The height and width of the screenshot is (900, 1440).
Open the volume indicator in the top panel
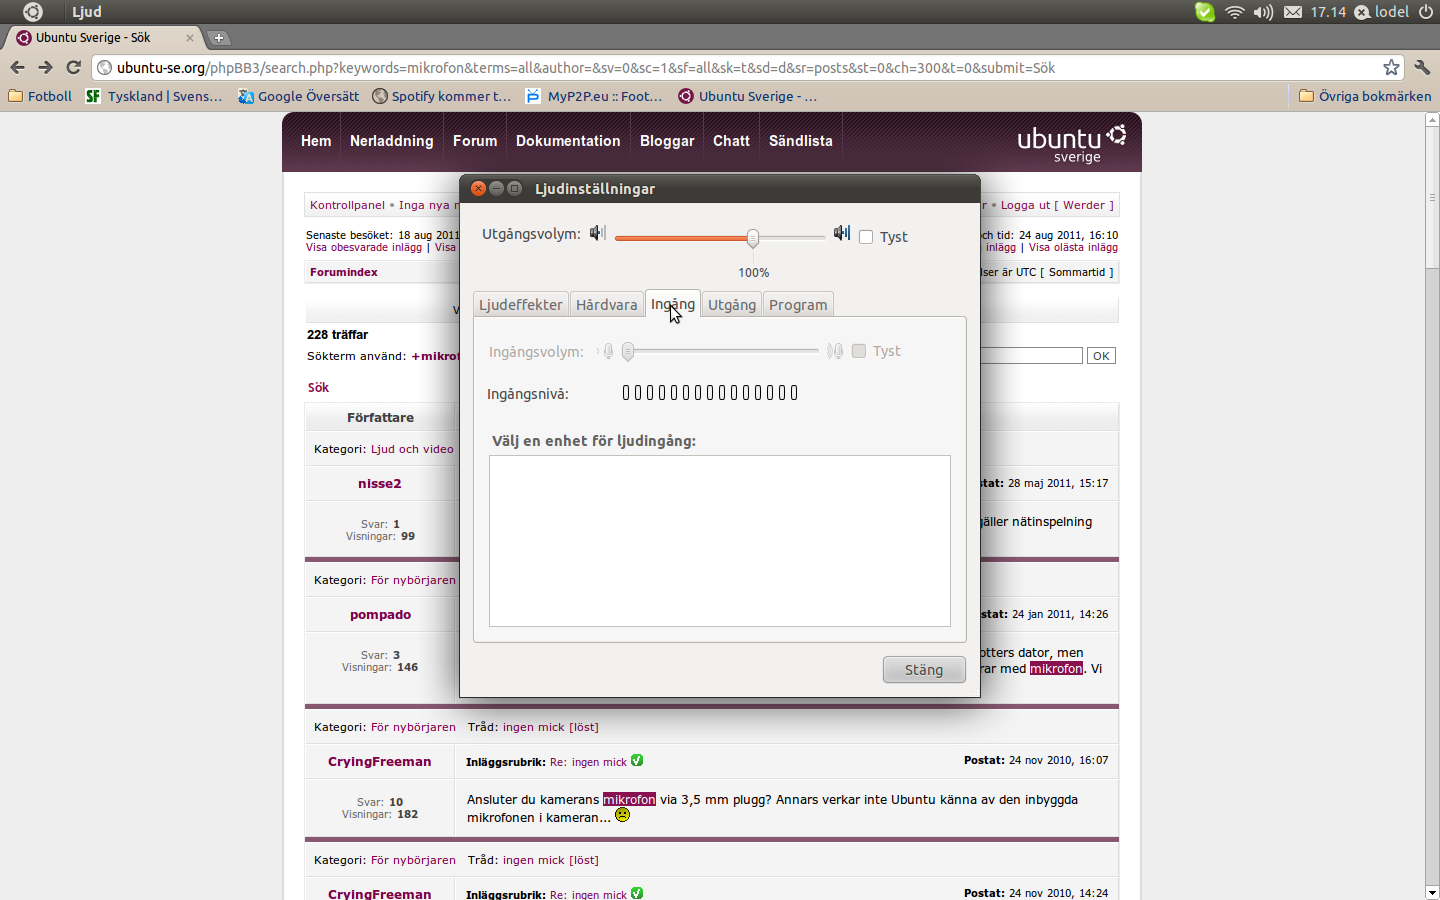pos(1263,12)
